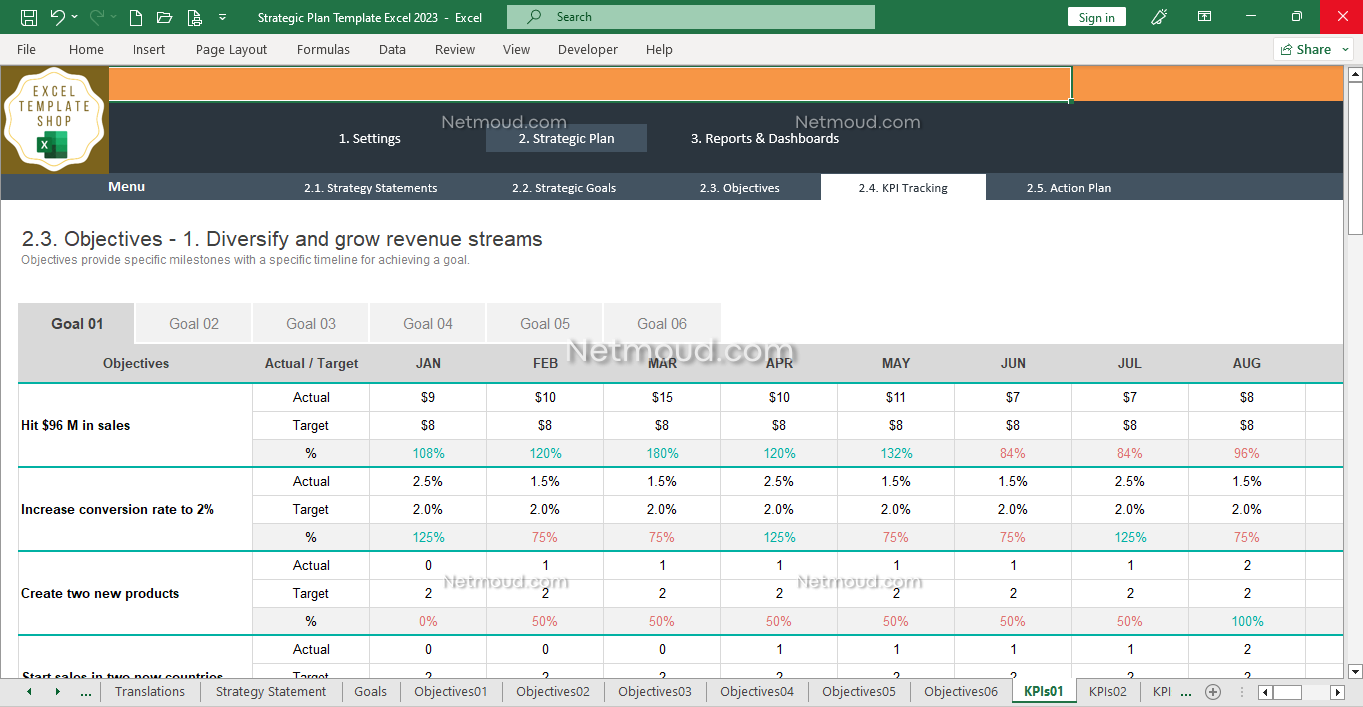Click the ellipsis to show hidden sheet tabs
Screen dimensions: 1363x707
click(86, 692)
